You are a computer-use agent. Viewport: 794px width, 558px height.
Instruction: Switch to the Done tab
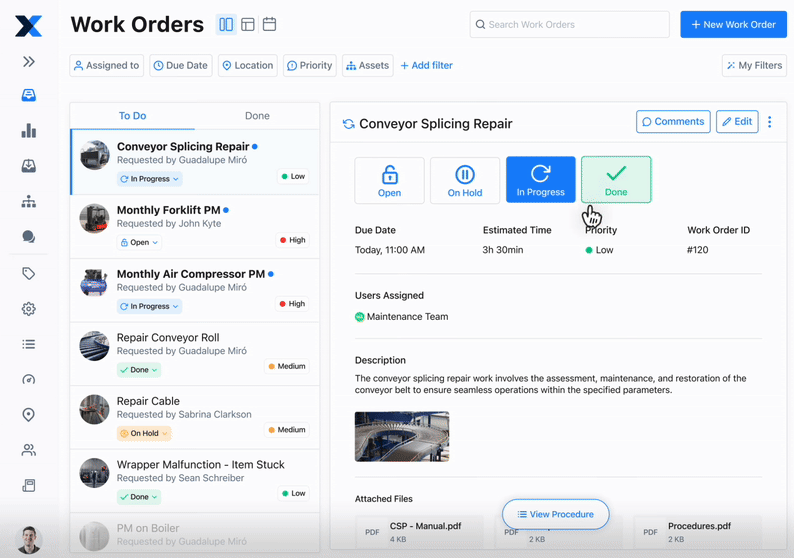click(257, 116)
